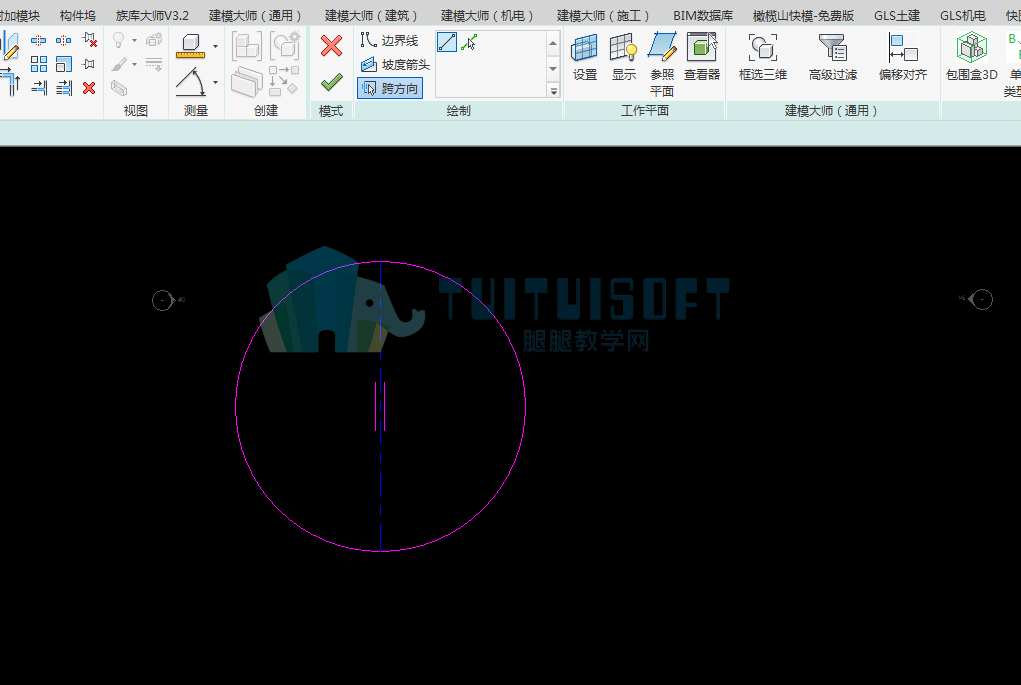Click the Unpin tool icon
This screenshot has height=685, width=1021.
pyautogui.click(x=89, y=40)
